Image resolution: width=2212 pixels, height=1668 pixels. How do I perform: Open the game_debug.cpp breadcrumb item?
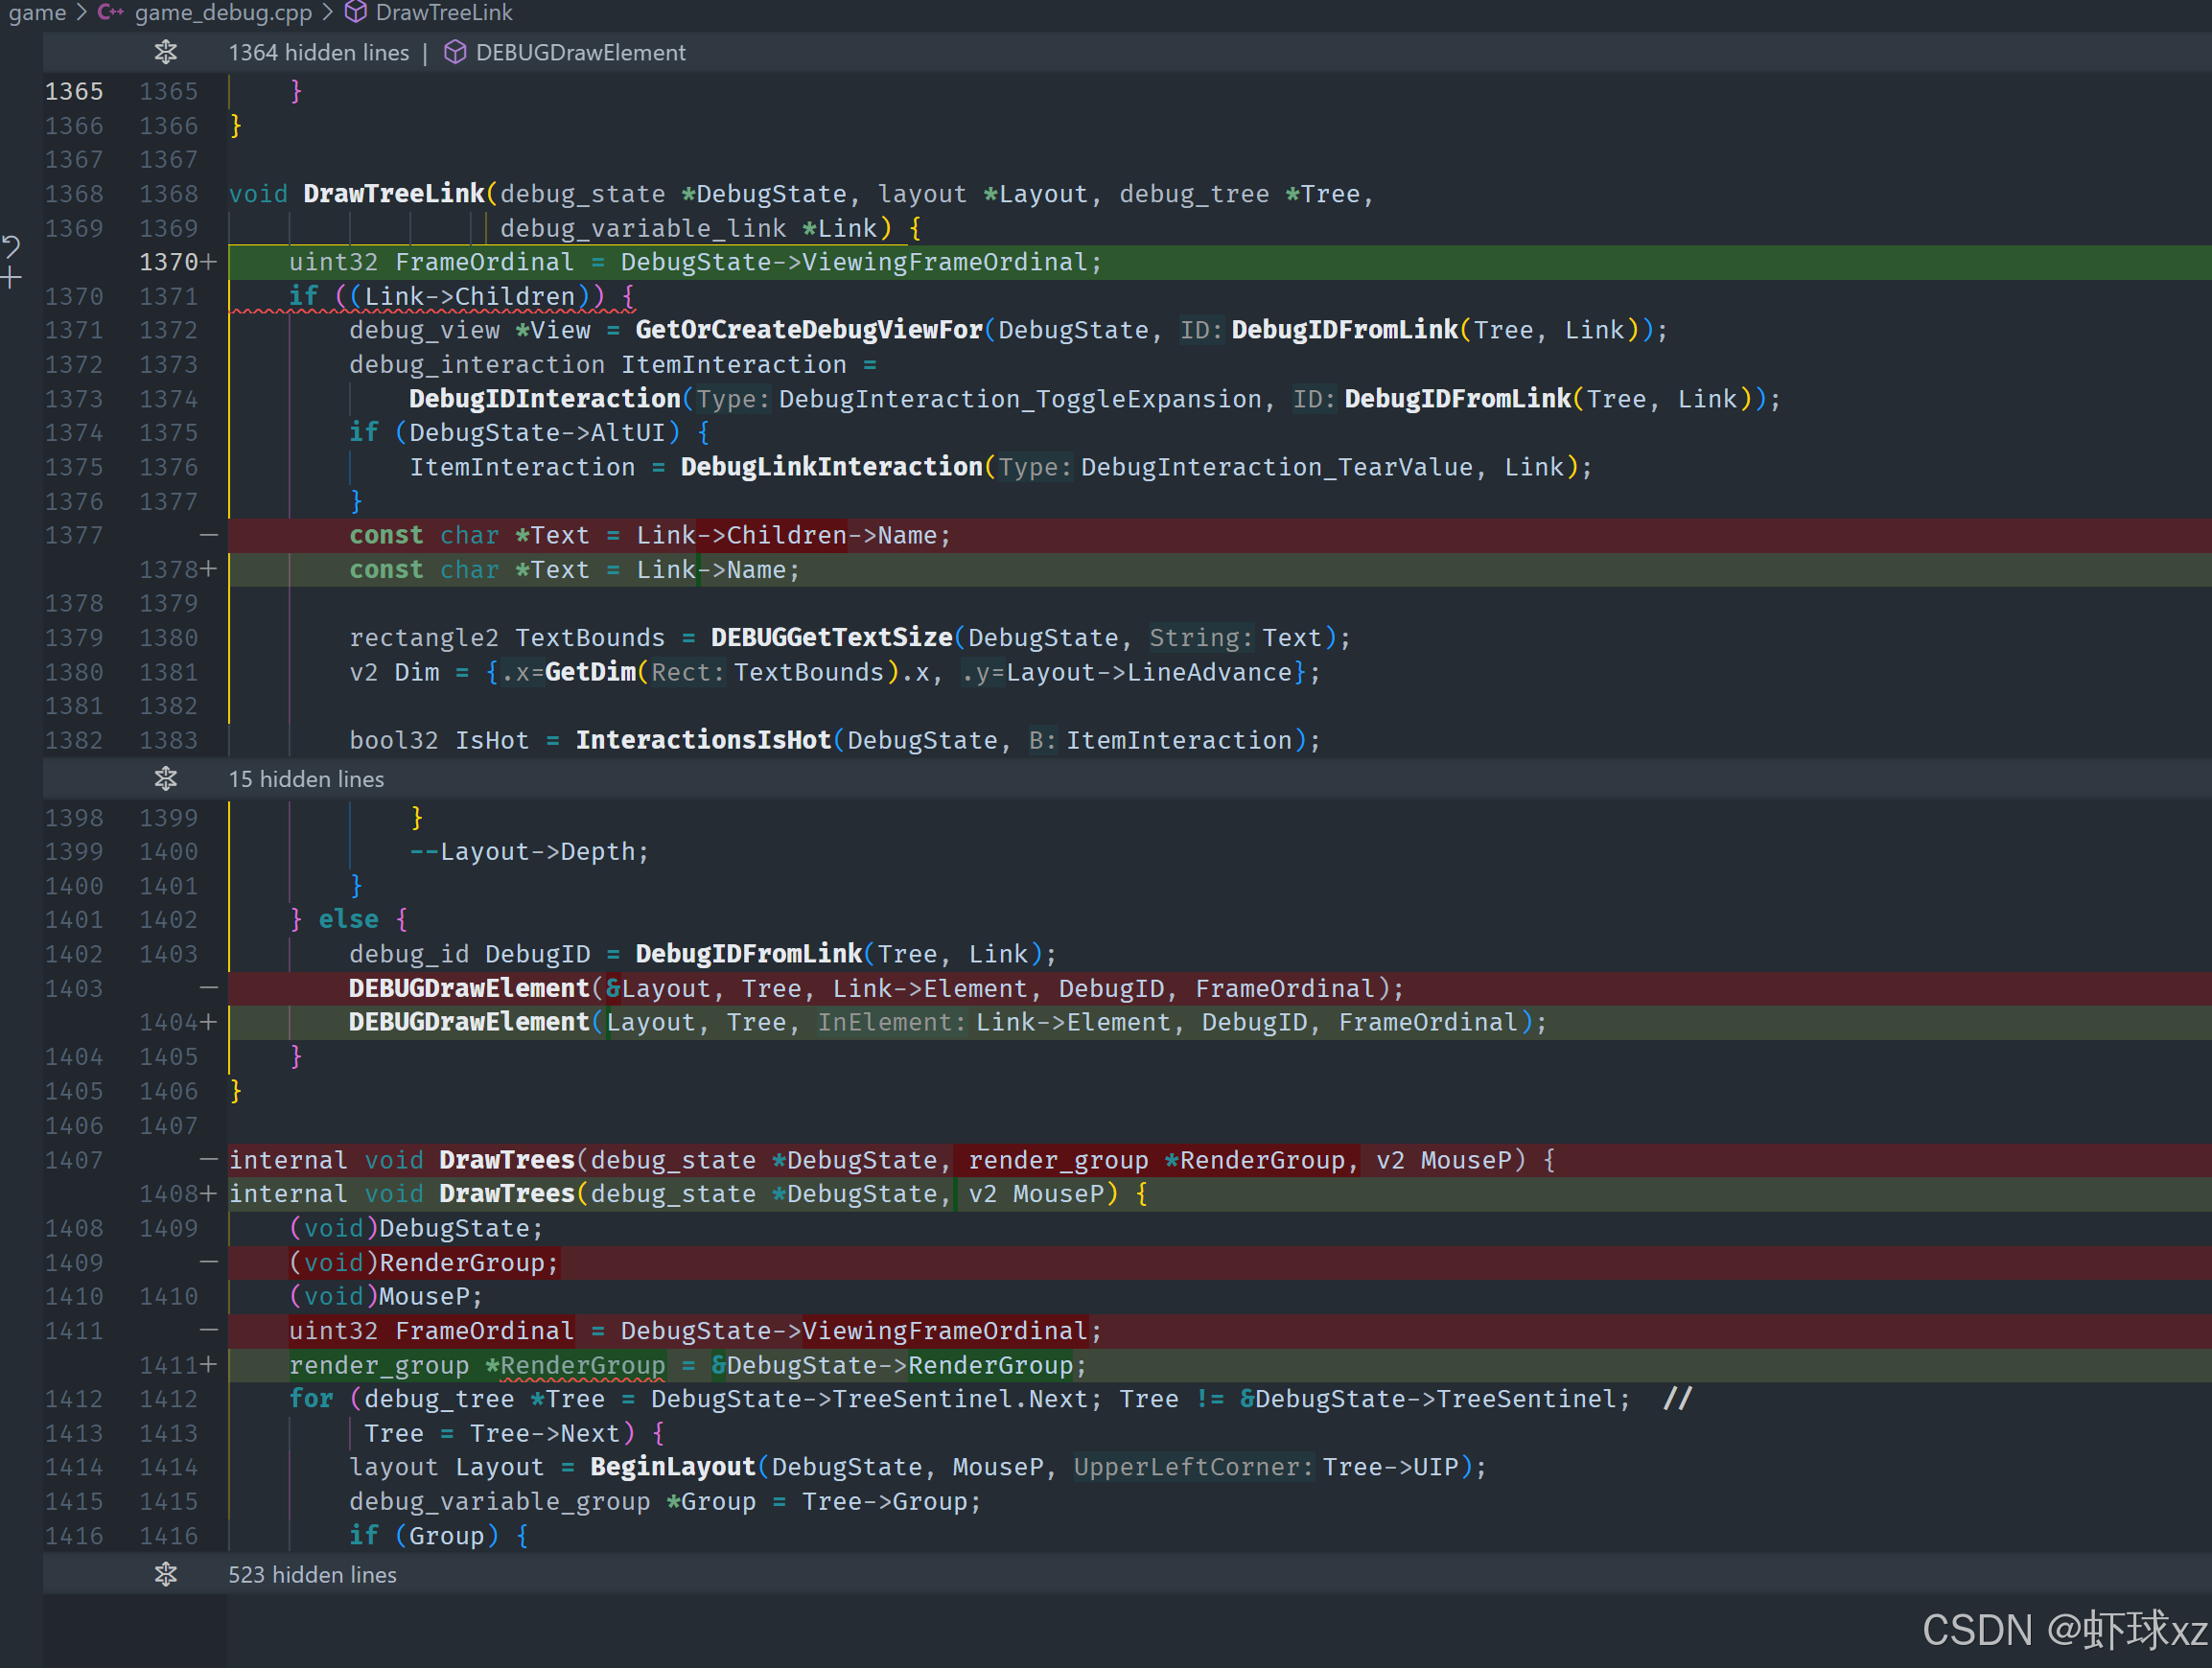(223, 12)
